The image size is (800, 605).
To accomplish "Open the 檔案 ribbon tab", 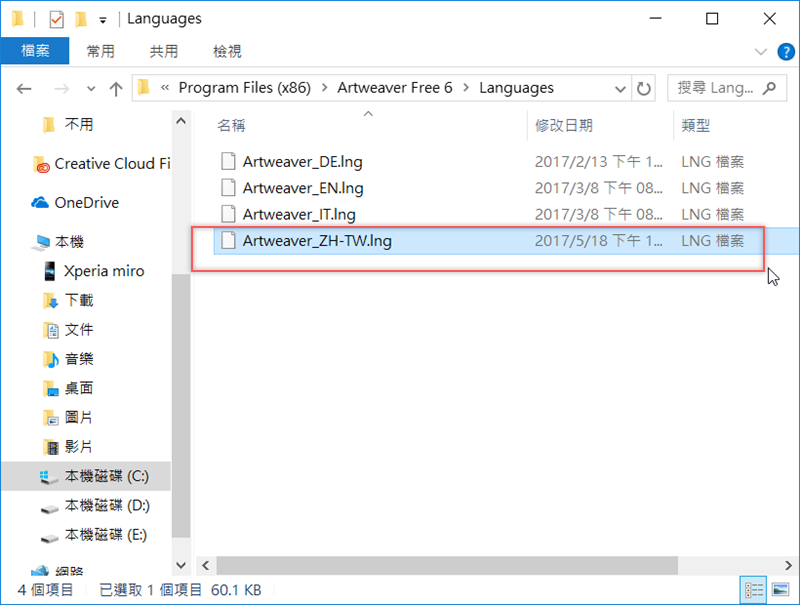I will [x=35, y=51].
